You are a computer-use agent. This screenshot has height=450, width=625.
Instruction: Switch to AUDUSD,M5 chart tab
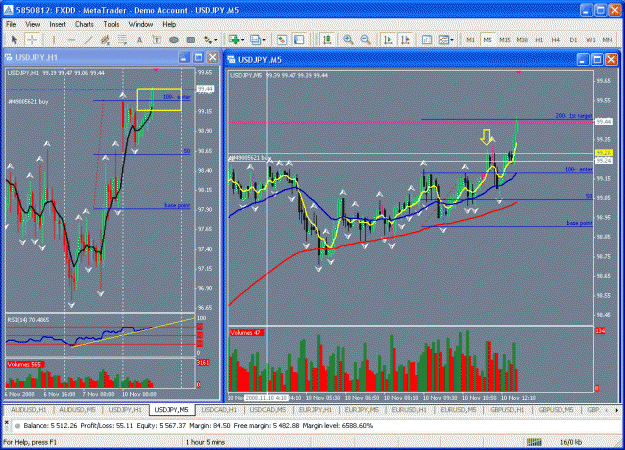77,410
